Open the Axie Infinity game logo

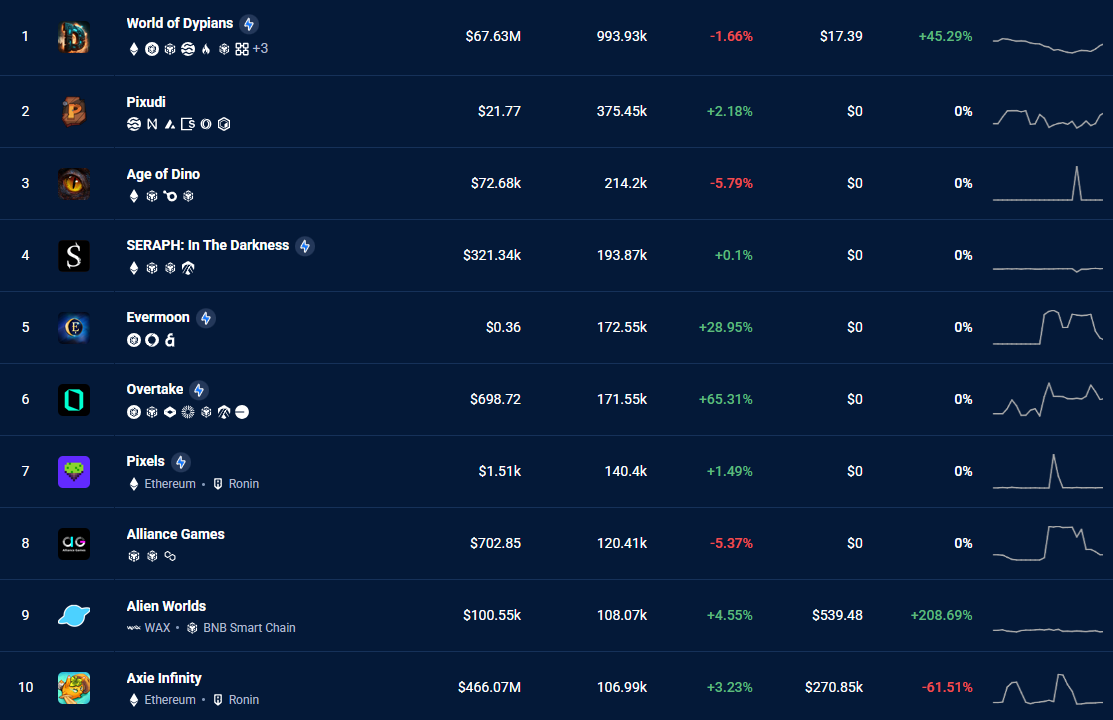(74, 687)
